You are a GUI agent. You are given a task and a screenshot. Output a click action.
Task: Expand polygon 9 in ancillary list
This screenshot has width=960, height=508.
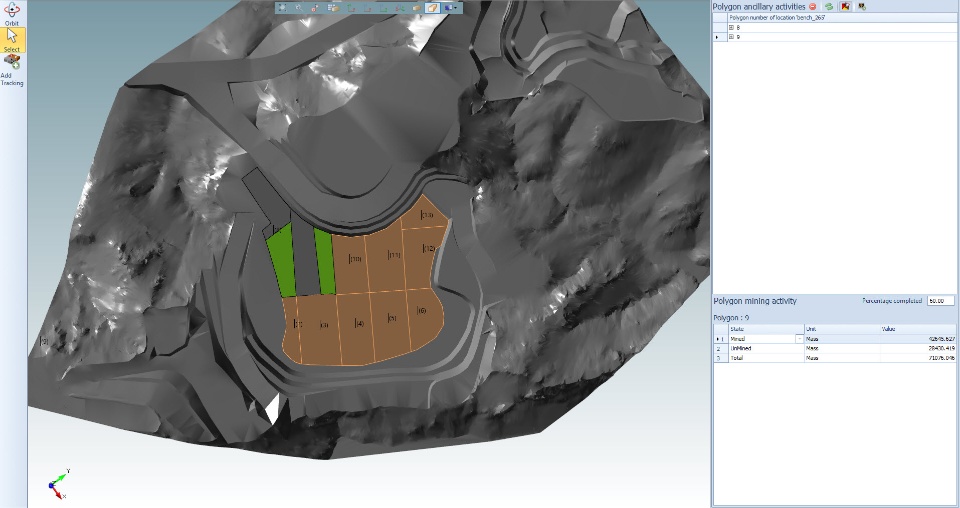tap(731, 37)
